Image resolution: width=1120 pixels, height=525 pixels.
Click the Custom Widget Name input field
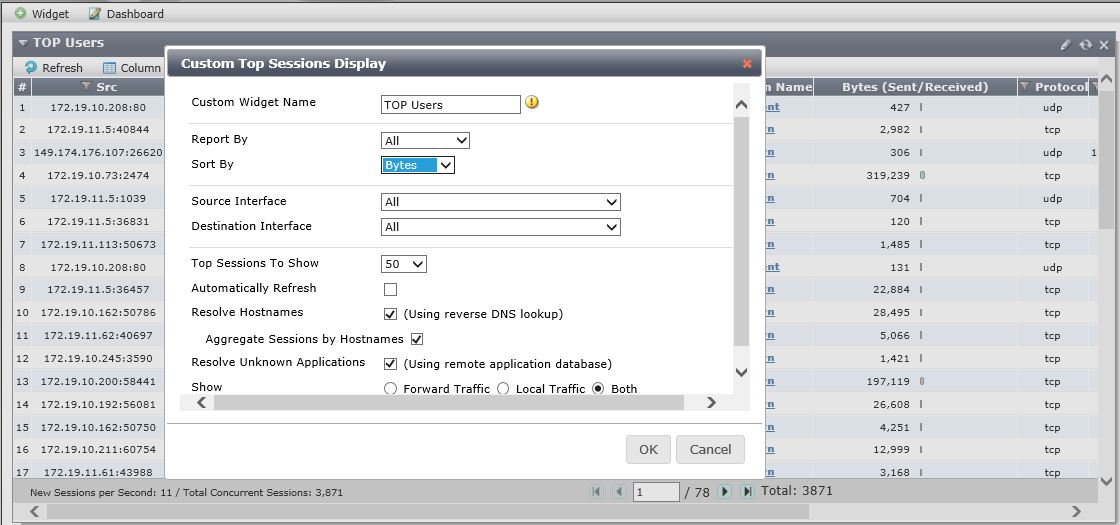click(x=451, y=104)
